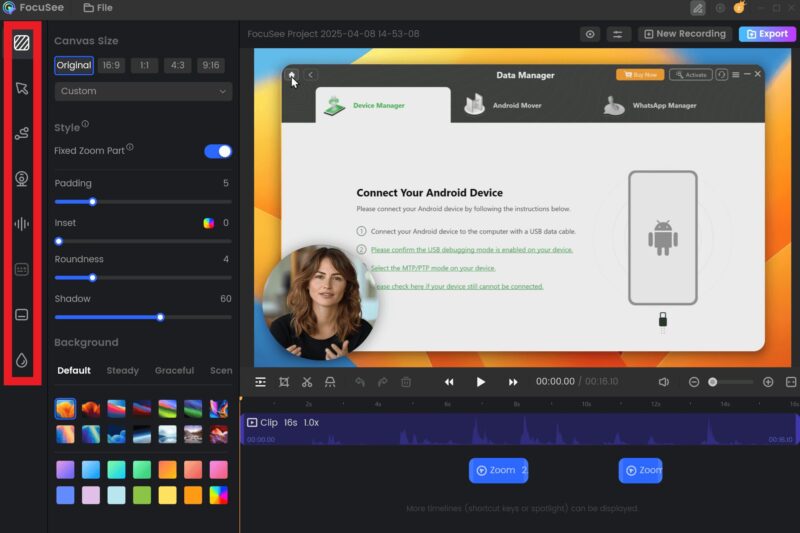The height and width of the screenshot is (533, 800).
Task: Open the File menu
Action: coord(98,8)
